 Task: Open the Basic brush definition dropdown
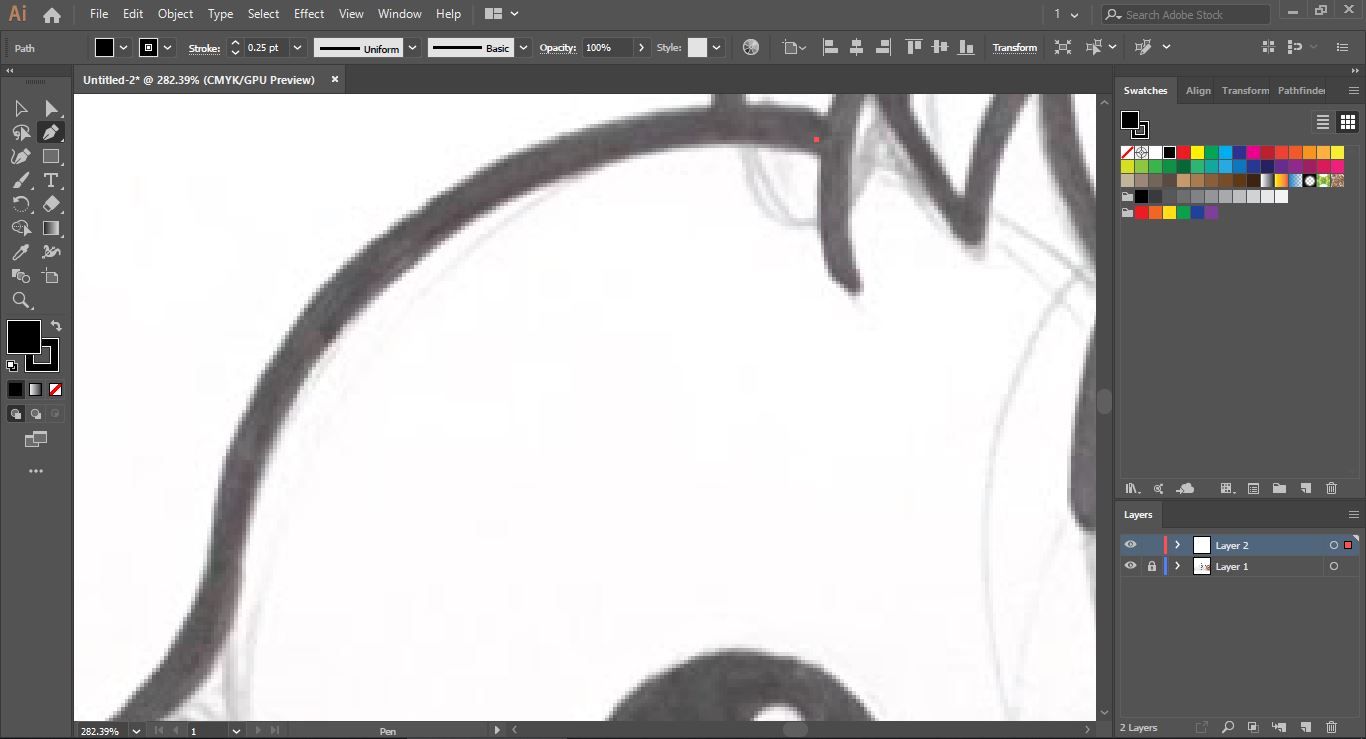(x=524, y=47)
